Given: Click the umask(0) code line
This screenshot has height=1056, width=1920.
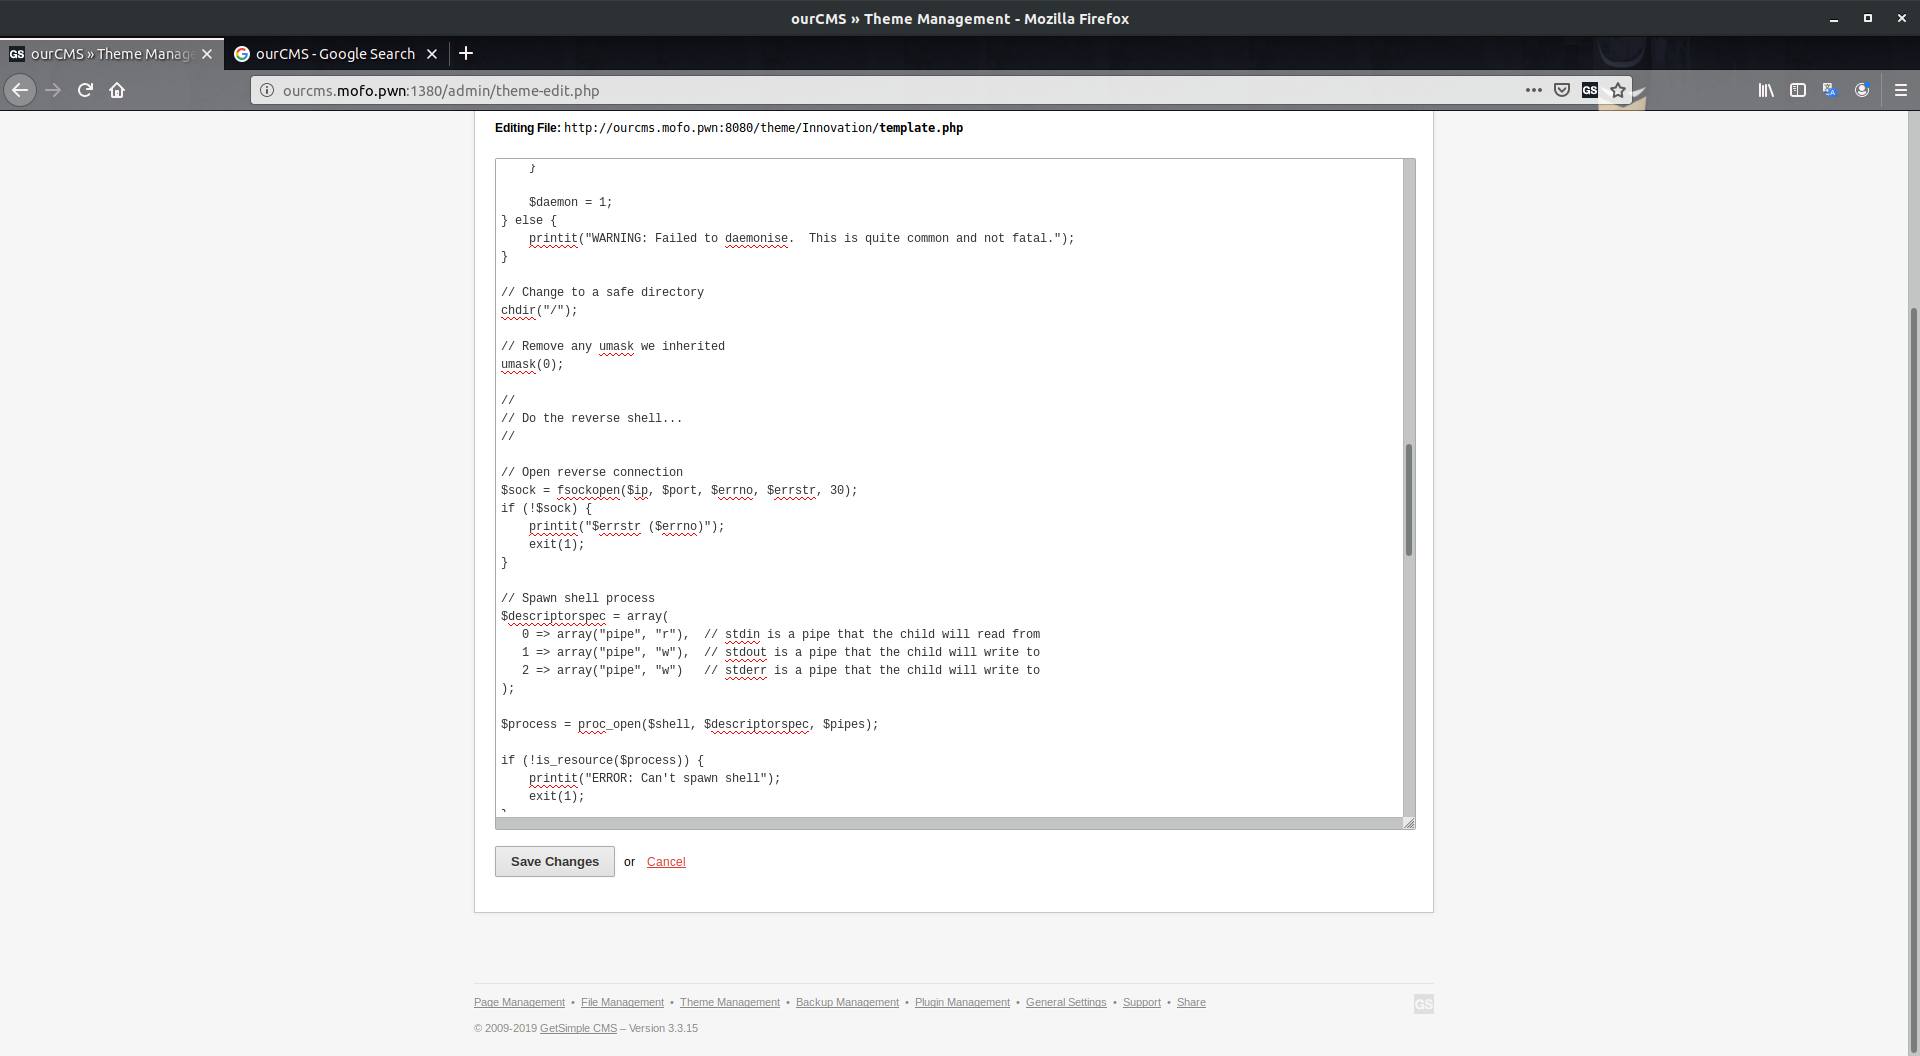Looking at the screenshot, I should click(x=532, y=364).
